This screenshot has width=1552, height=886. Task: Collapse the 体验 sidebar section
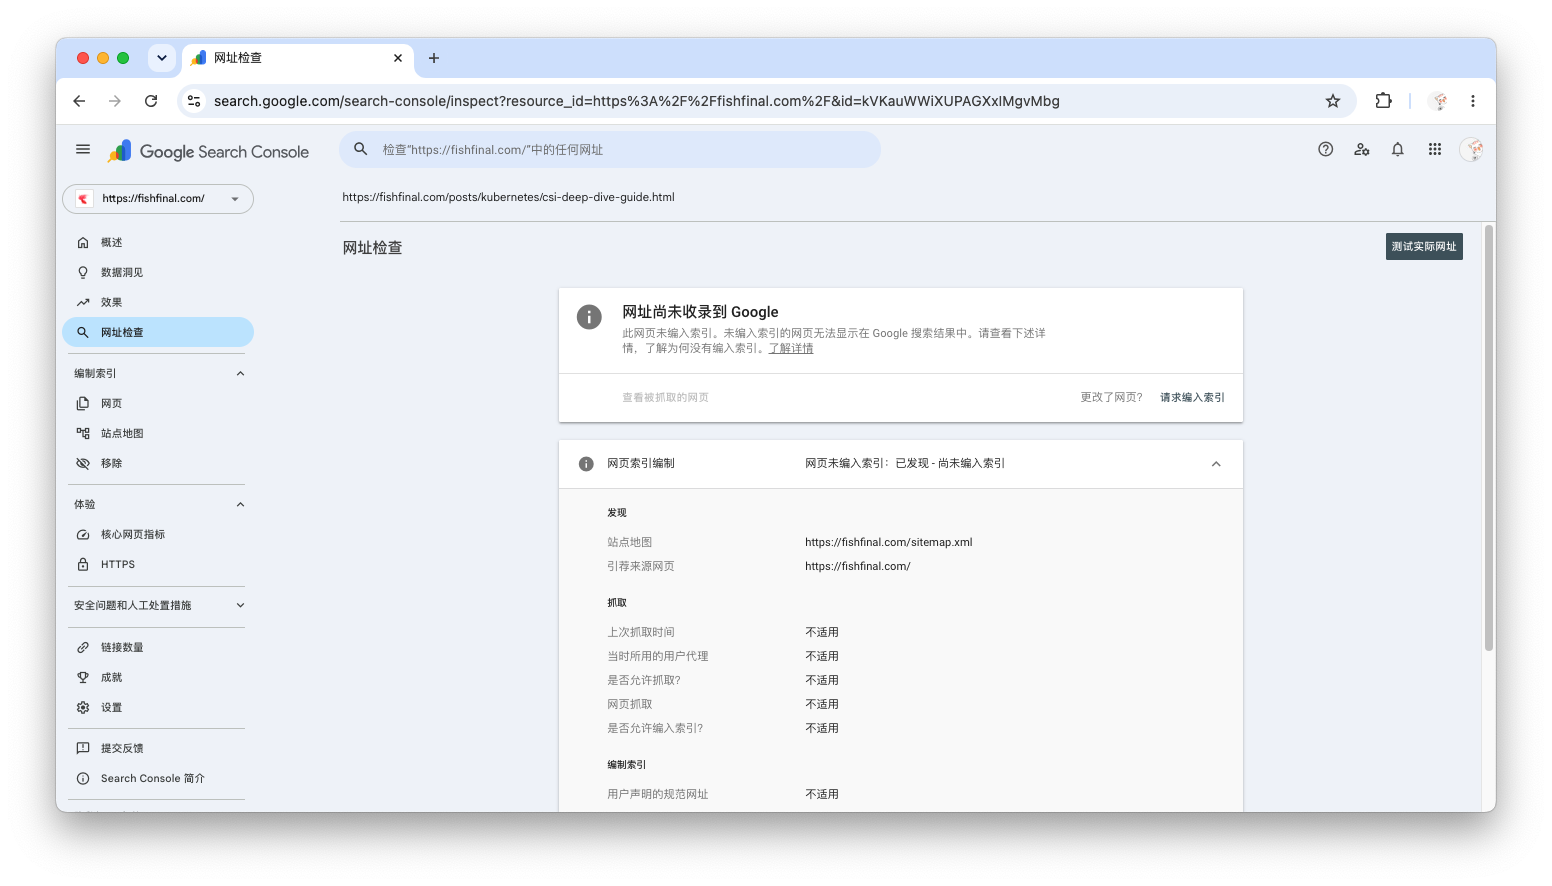click(x=240, y=505)
